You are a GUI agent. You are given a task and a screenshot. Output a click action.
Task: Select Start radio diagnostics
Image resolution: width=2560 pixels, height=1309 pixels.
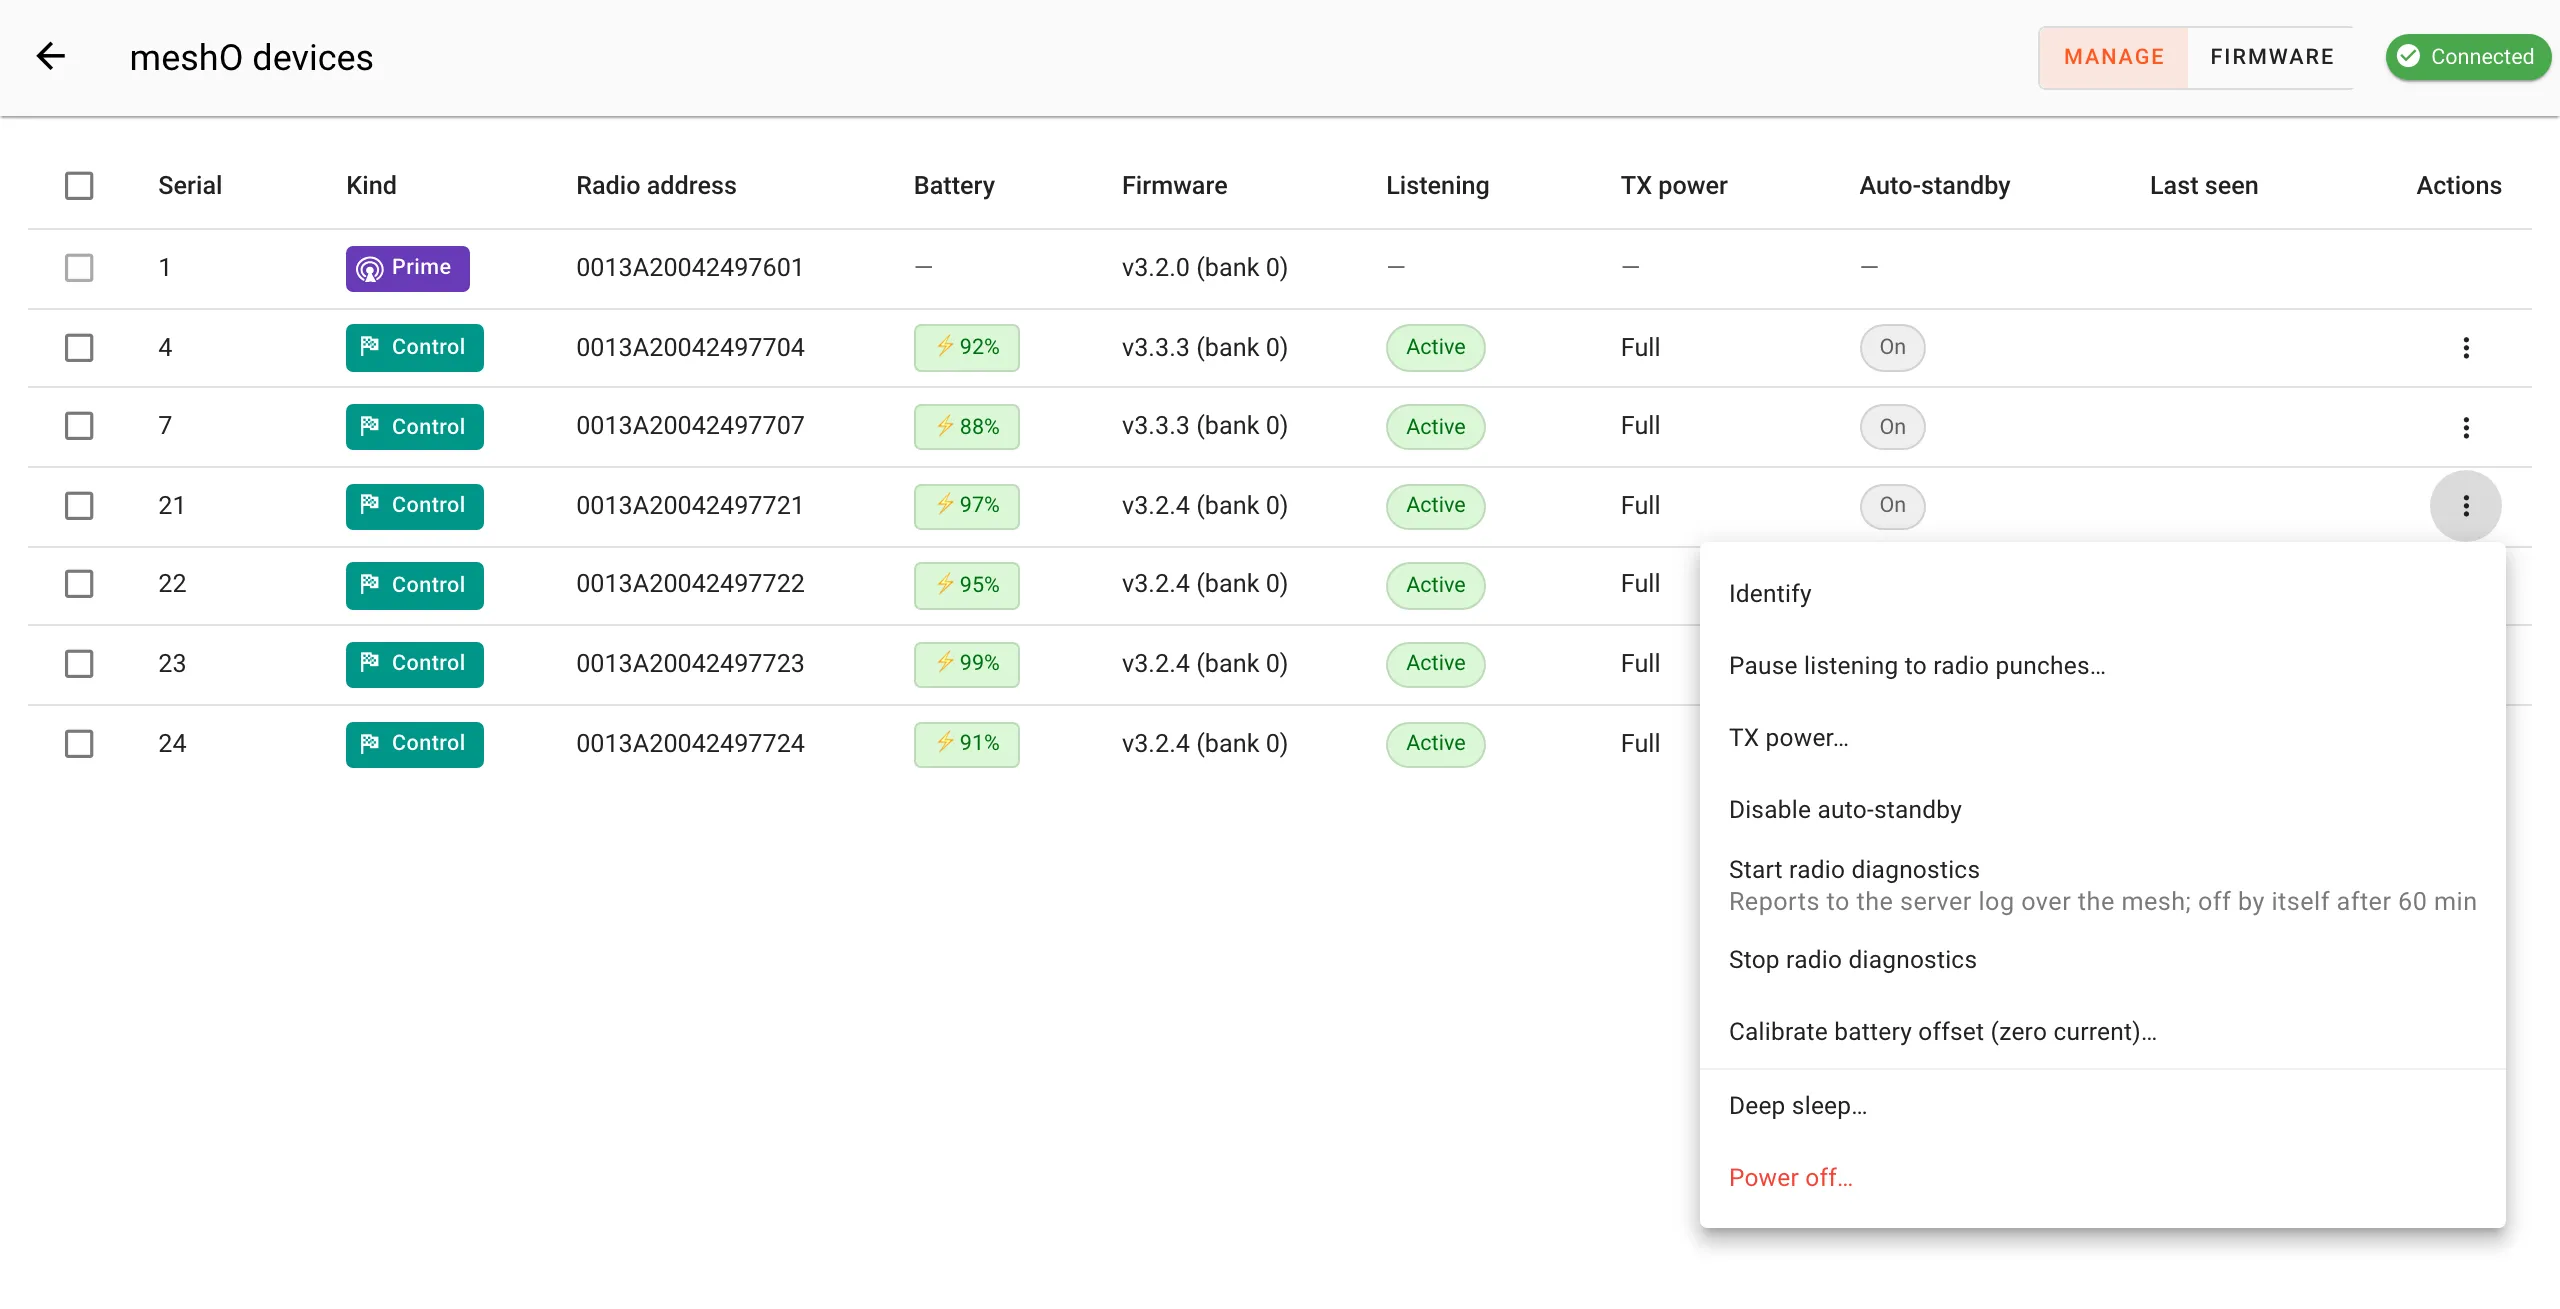pyautogui.click(x=2102, y=885)
